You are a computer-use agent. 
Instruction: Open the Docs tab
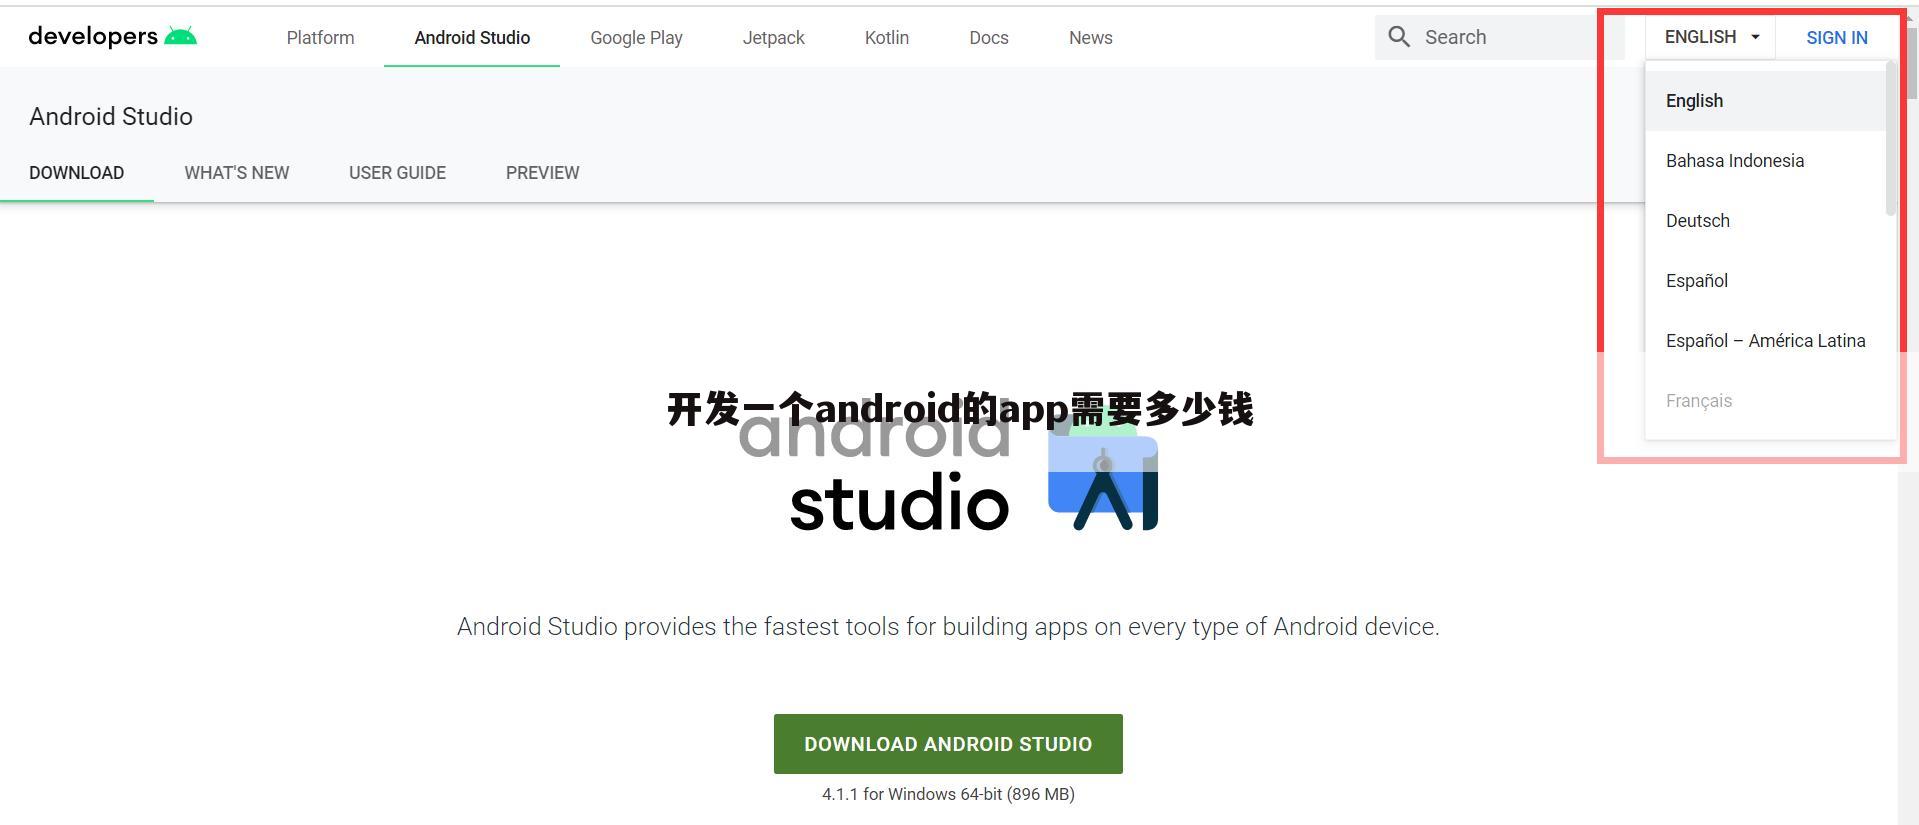pos(988,37)
